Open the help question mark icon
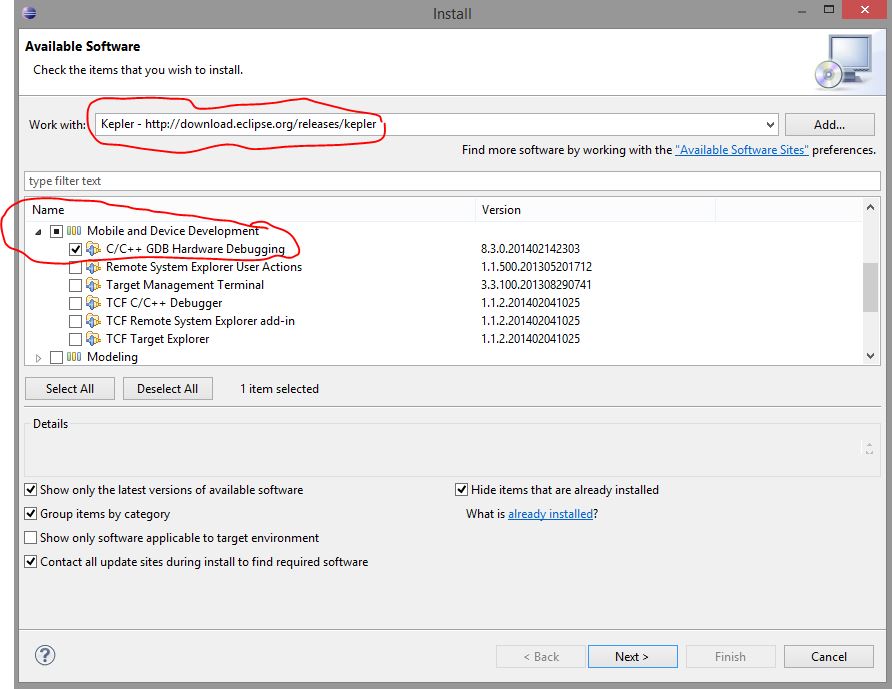 45,655
